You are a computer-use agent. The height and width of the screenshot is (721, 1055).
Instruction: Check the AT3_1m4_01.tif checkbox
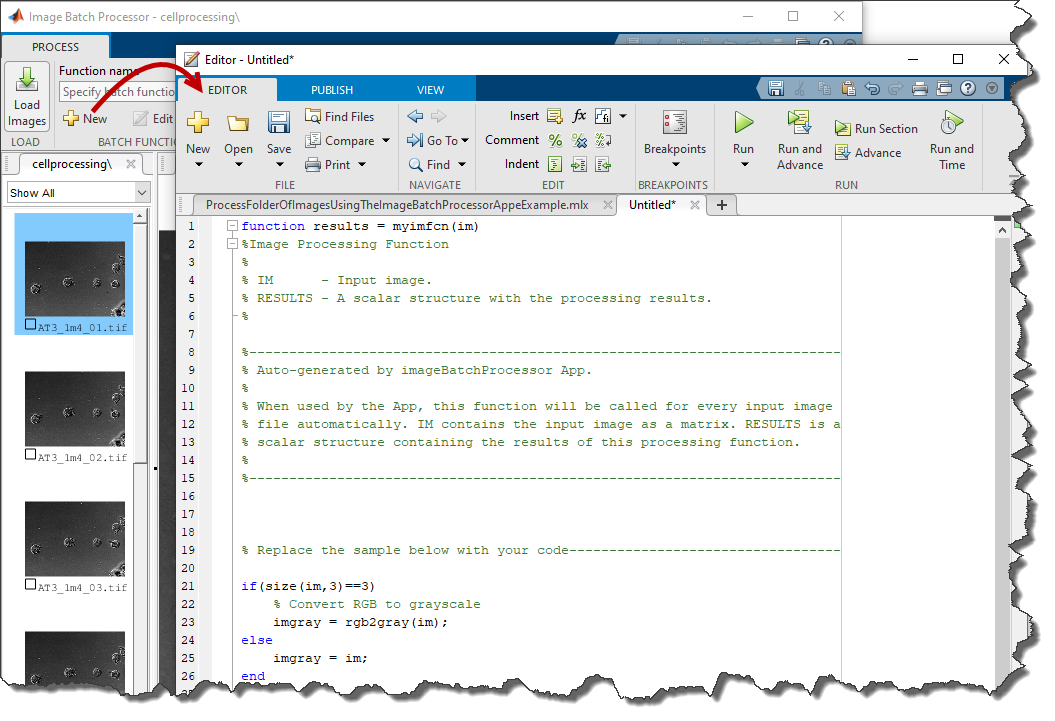coord(30,324)
